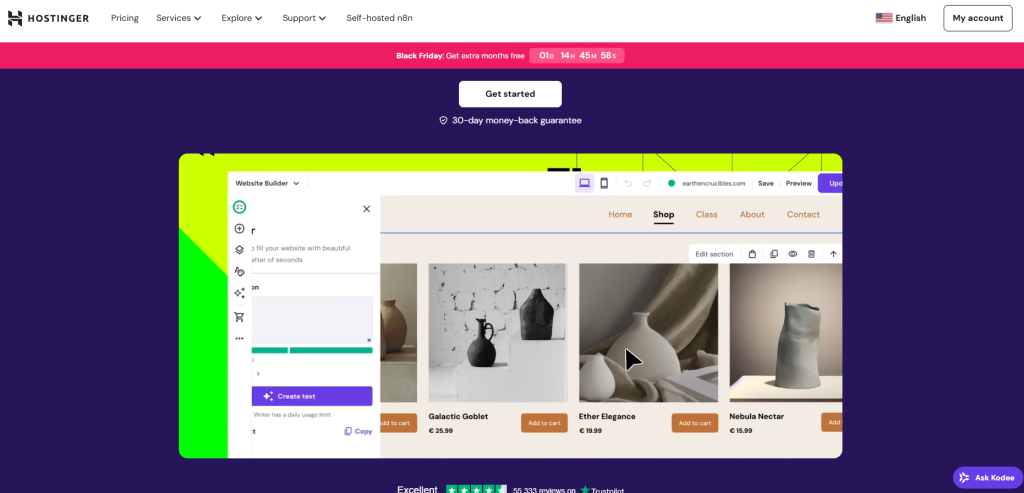Click the Get started button
1024x493 pixels.
tap(510, 94)
